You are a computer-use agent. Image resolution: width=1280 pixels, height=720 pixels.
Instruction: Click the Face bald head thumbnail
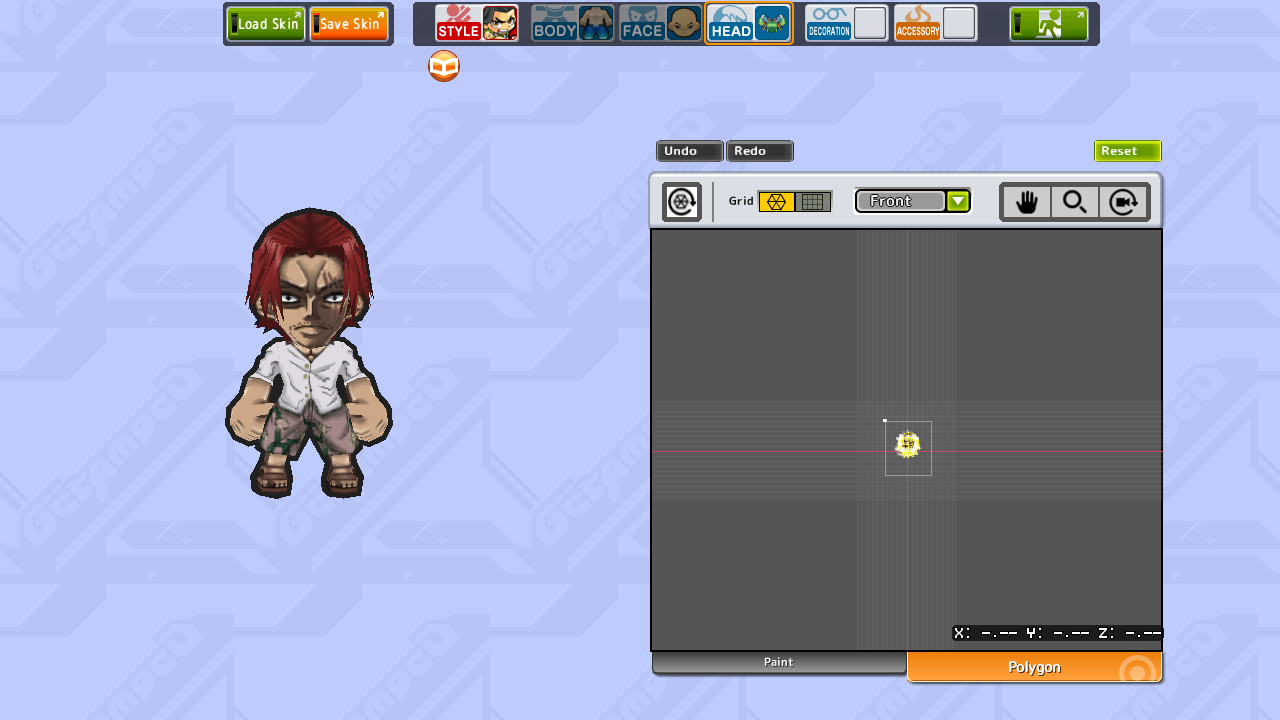[x=684, y=23]
